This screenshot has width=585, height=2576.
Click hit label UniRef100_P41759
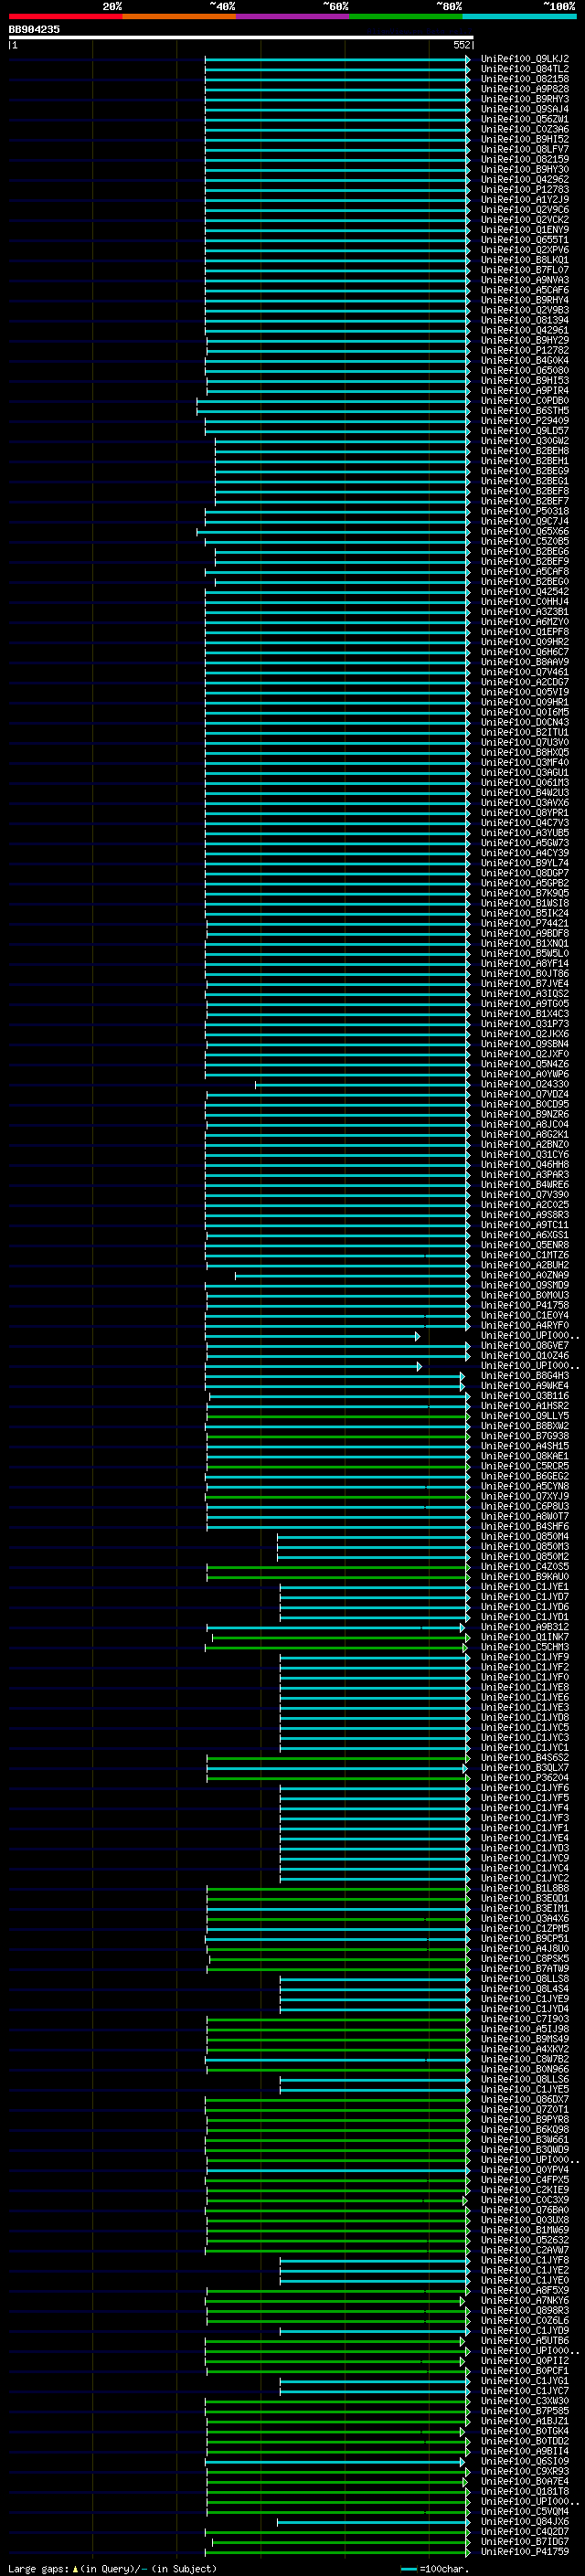pos(525,2552)
